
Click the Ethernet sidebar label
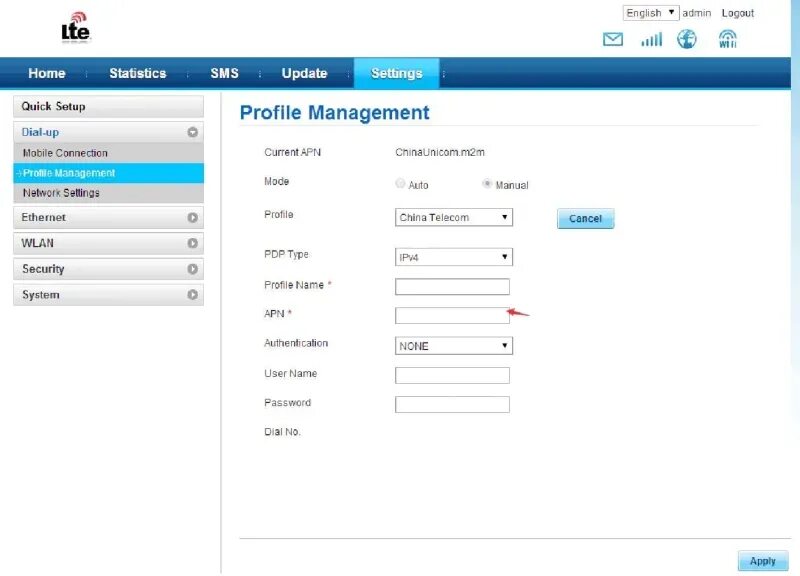tap(43, 217)
